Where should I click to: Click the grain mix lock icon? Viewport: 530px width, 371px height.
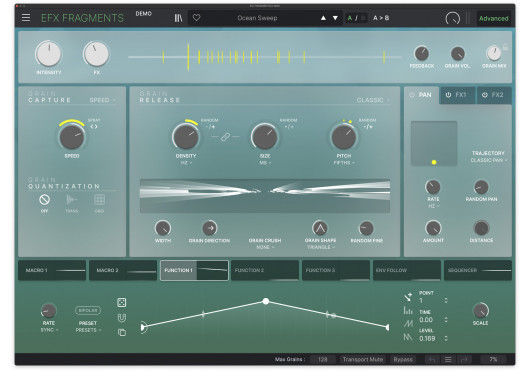pos(505,47)
